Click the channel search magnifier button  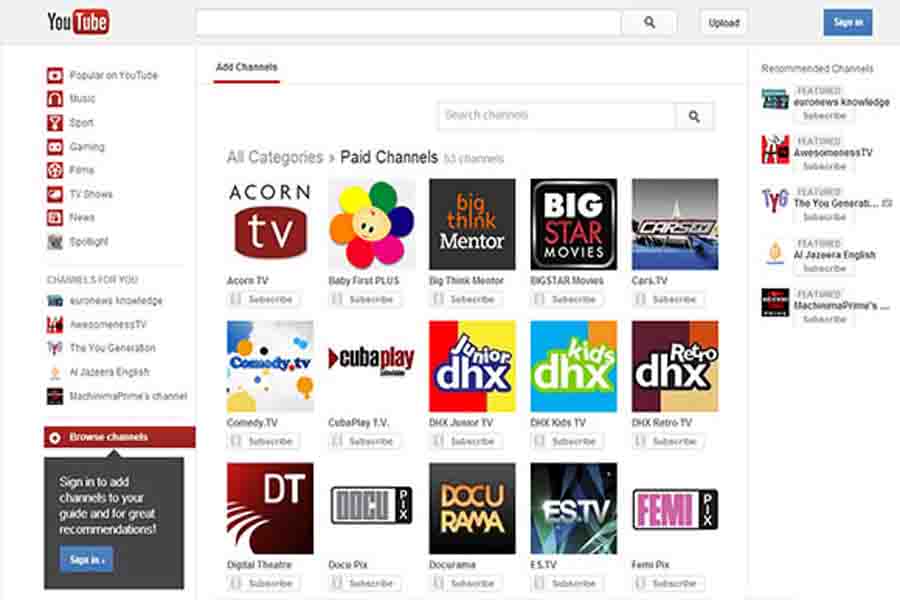pyautogui.click(x=694, y=117)
